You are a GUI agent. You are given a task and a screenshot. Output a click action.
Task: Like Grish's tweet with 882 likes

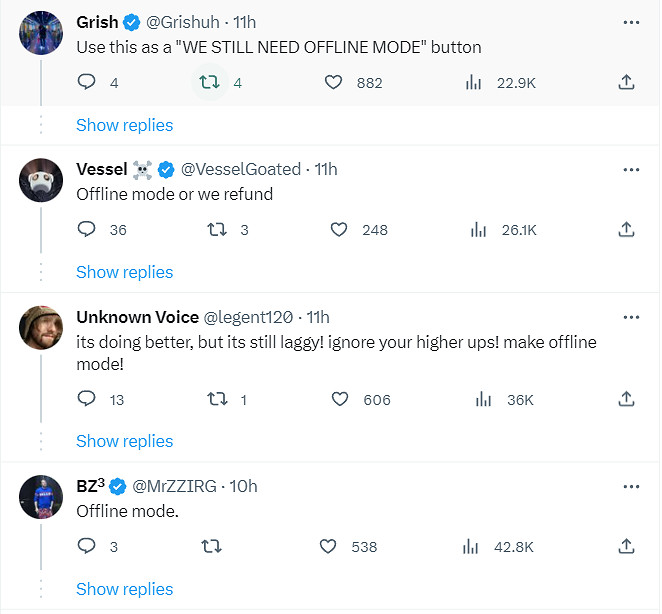click(x=334, y=83)
